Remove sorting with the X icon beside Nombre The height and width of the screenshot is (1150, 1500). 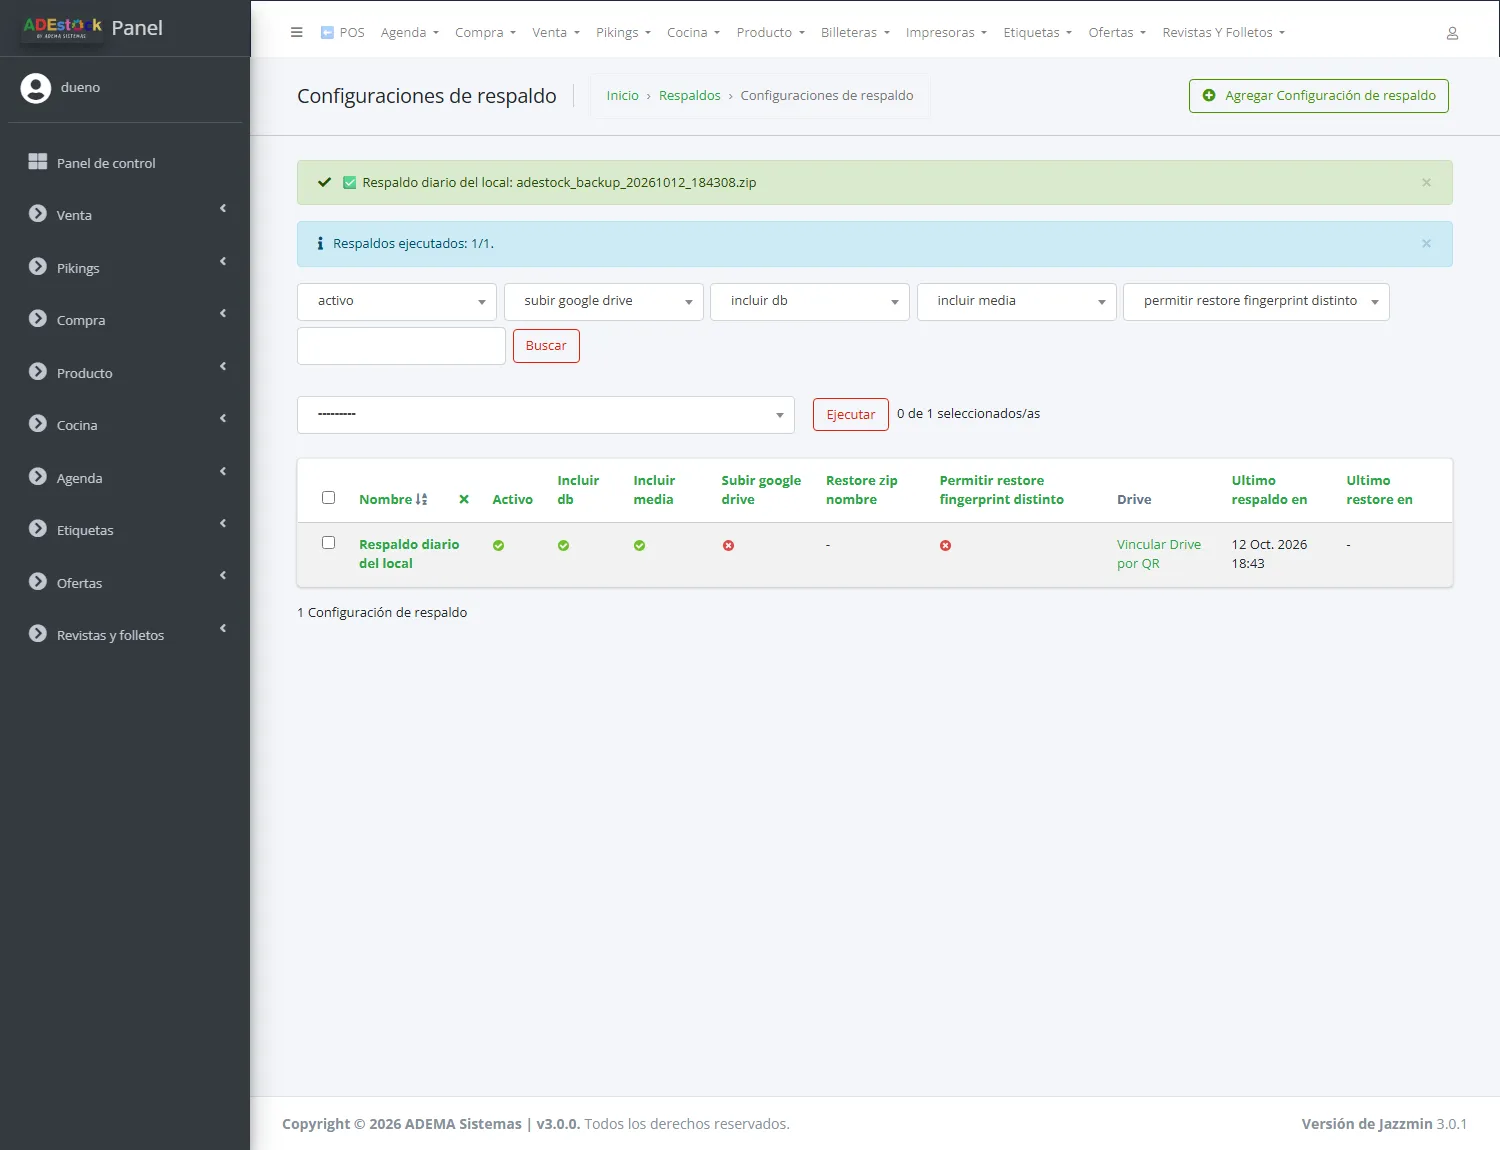coord(464,499)
